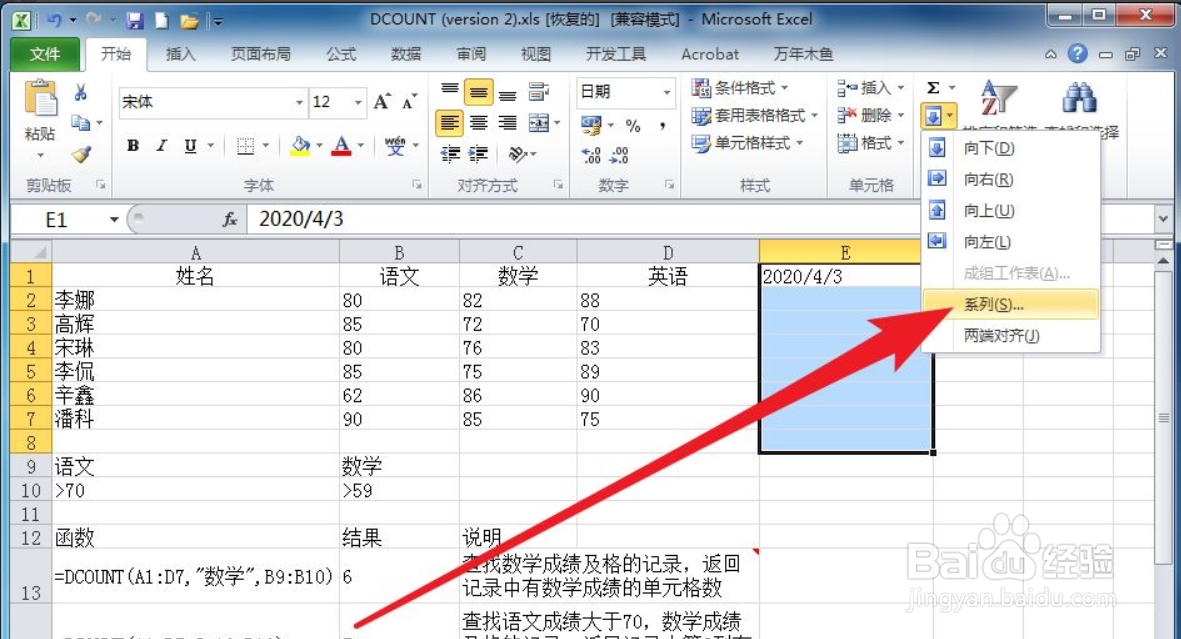1181x639 pixels.
Task: Switch to the 公式 tab
Action: 341,54
